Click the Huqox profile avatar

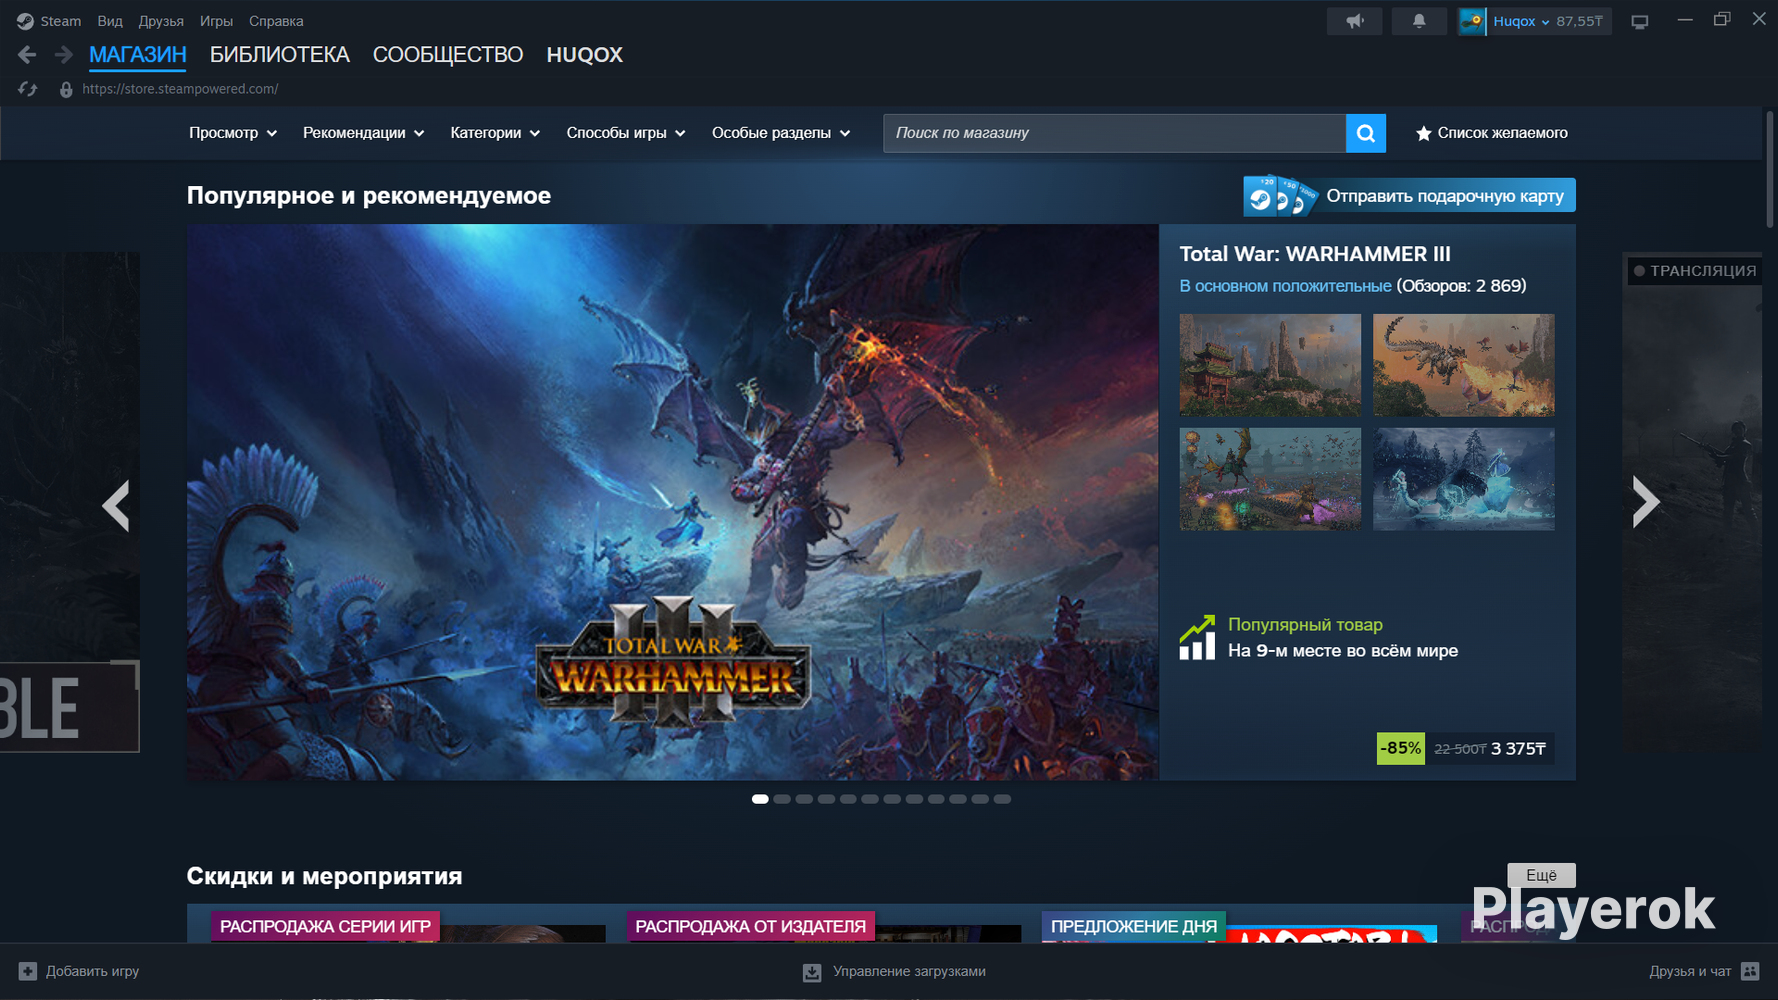tap(1472, 21)
